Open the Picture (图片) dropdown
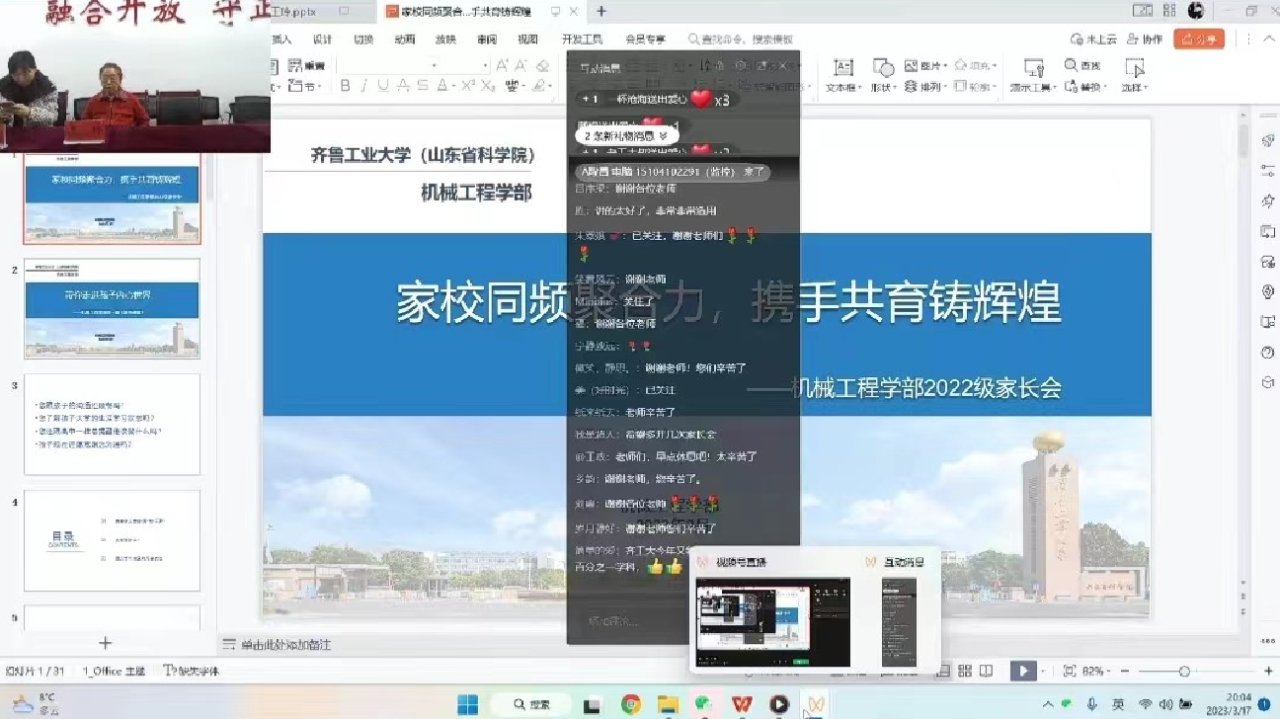The height and width of the screenshot is (719, 1280). click(925, 66)
